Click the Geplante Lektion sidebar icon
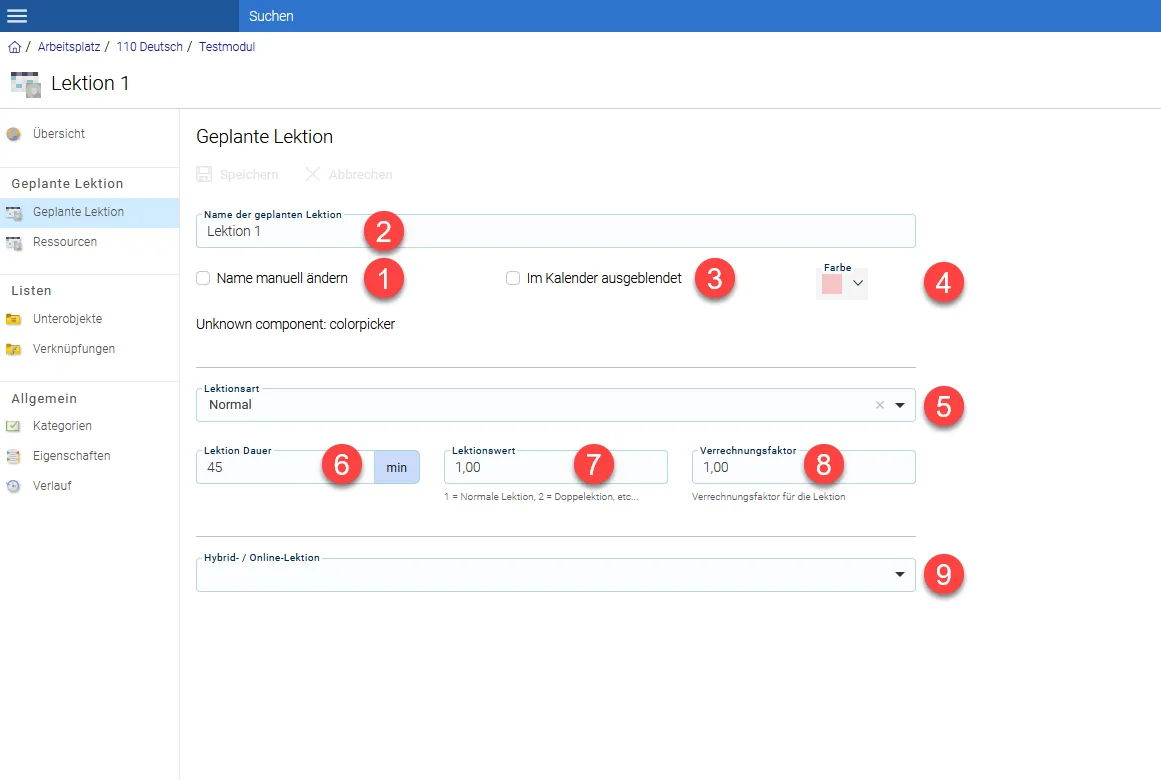1161x780 pixels. (x=13, y=213)
